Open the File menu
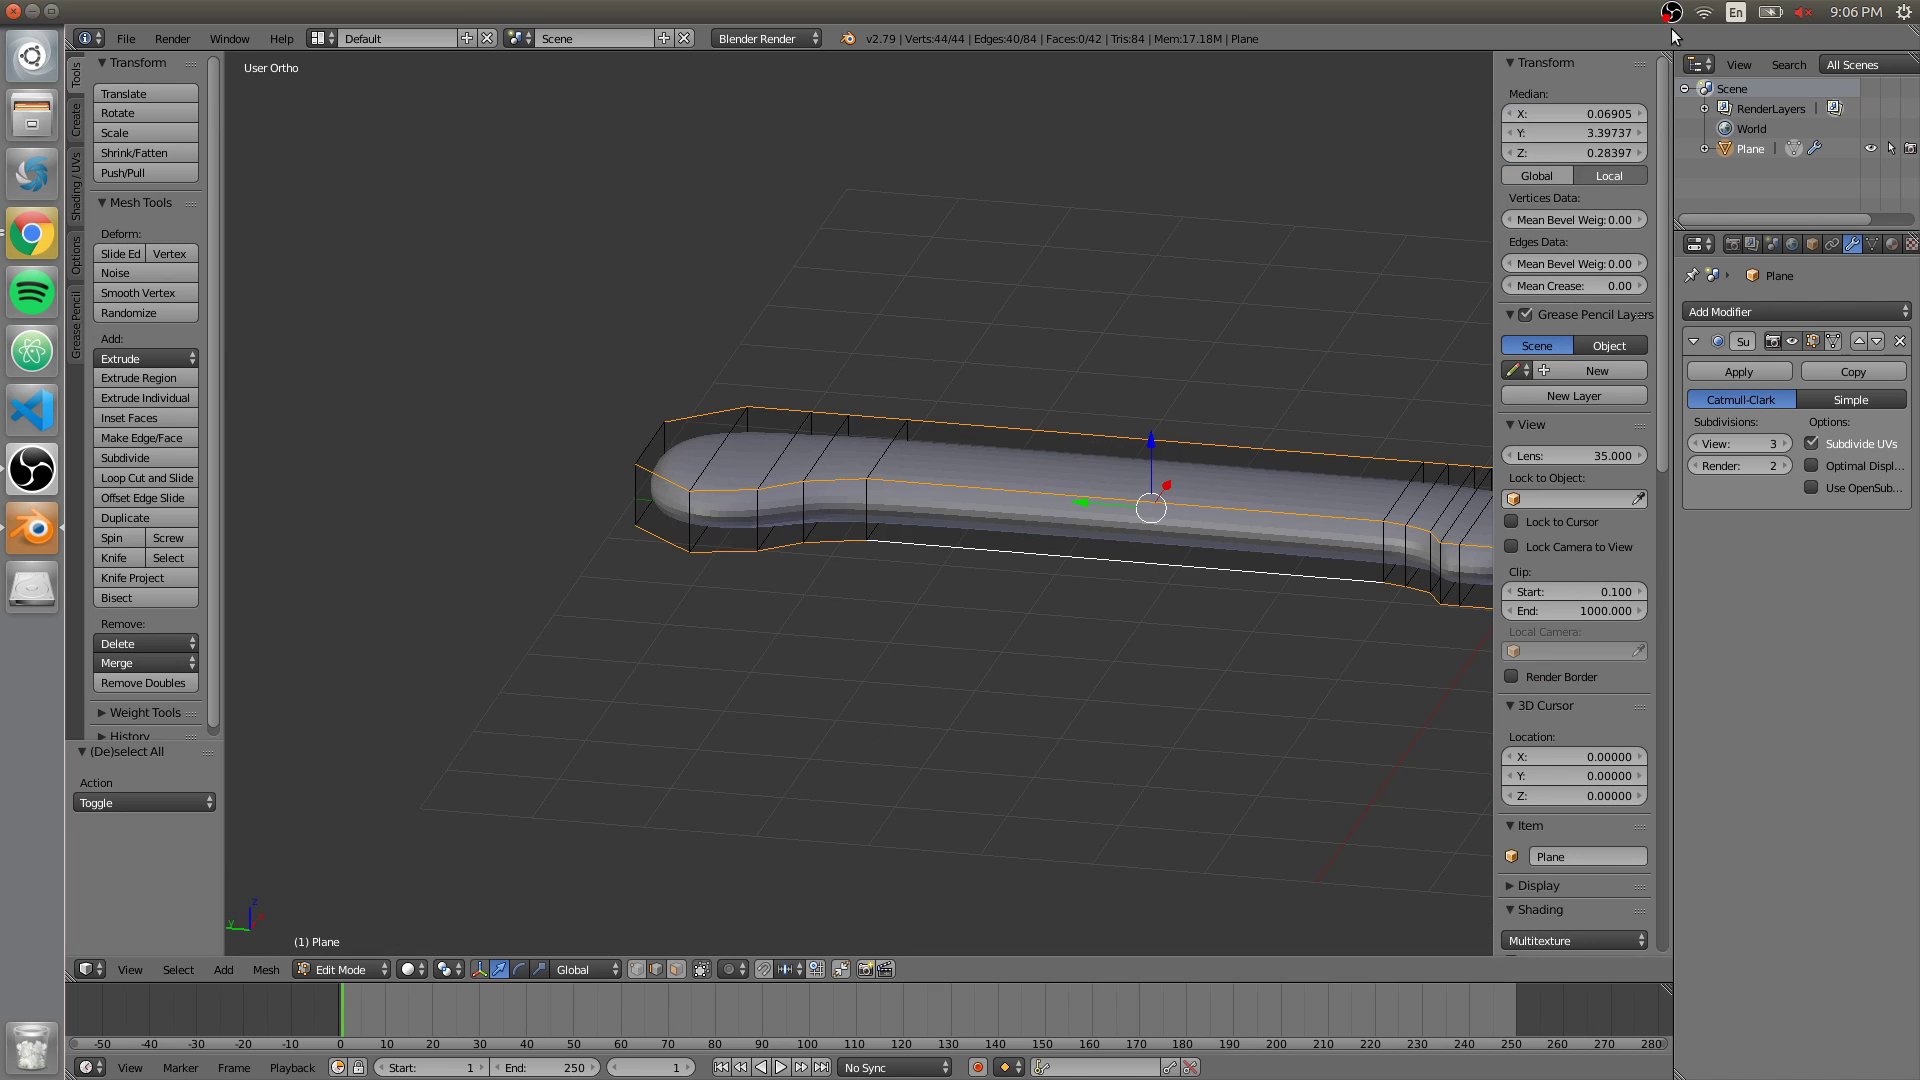This screenshot has width=1920, height=1080. pos(126,38)
